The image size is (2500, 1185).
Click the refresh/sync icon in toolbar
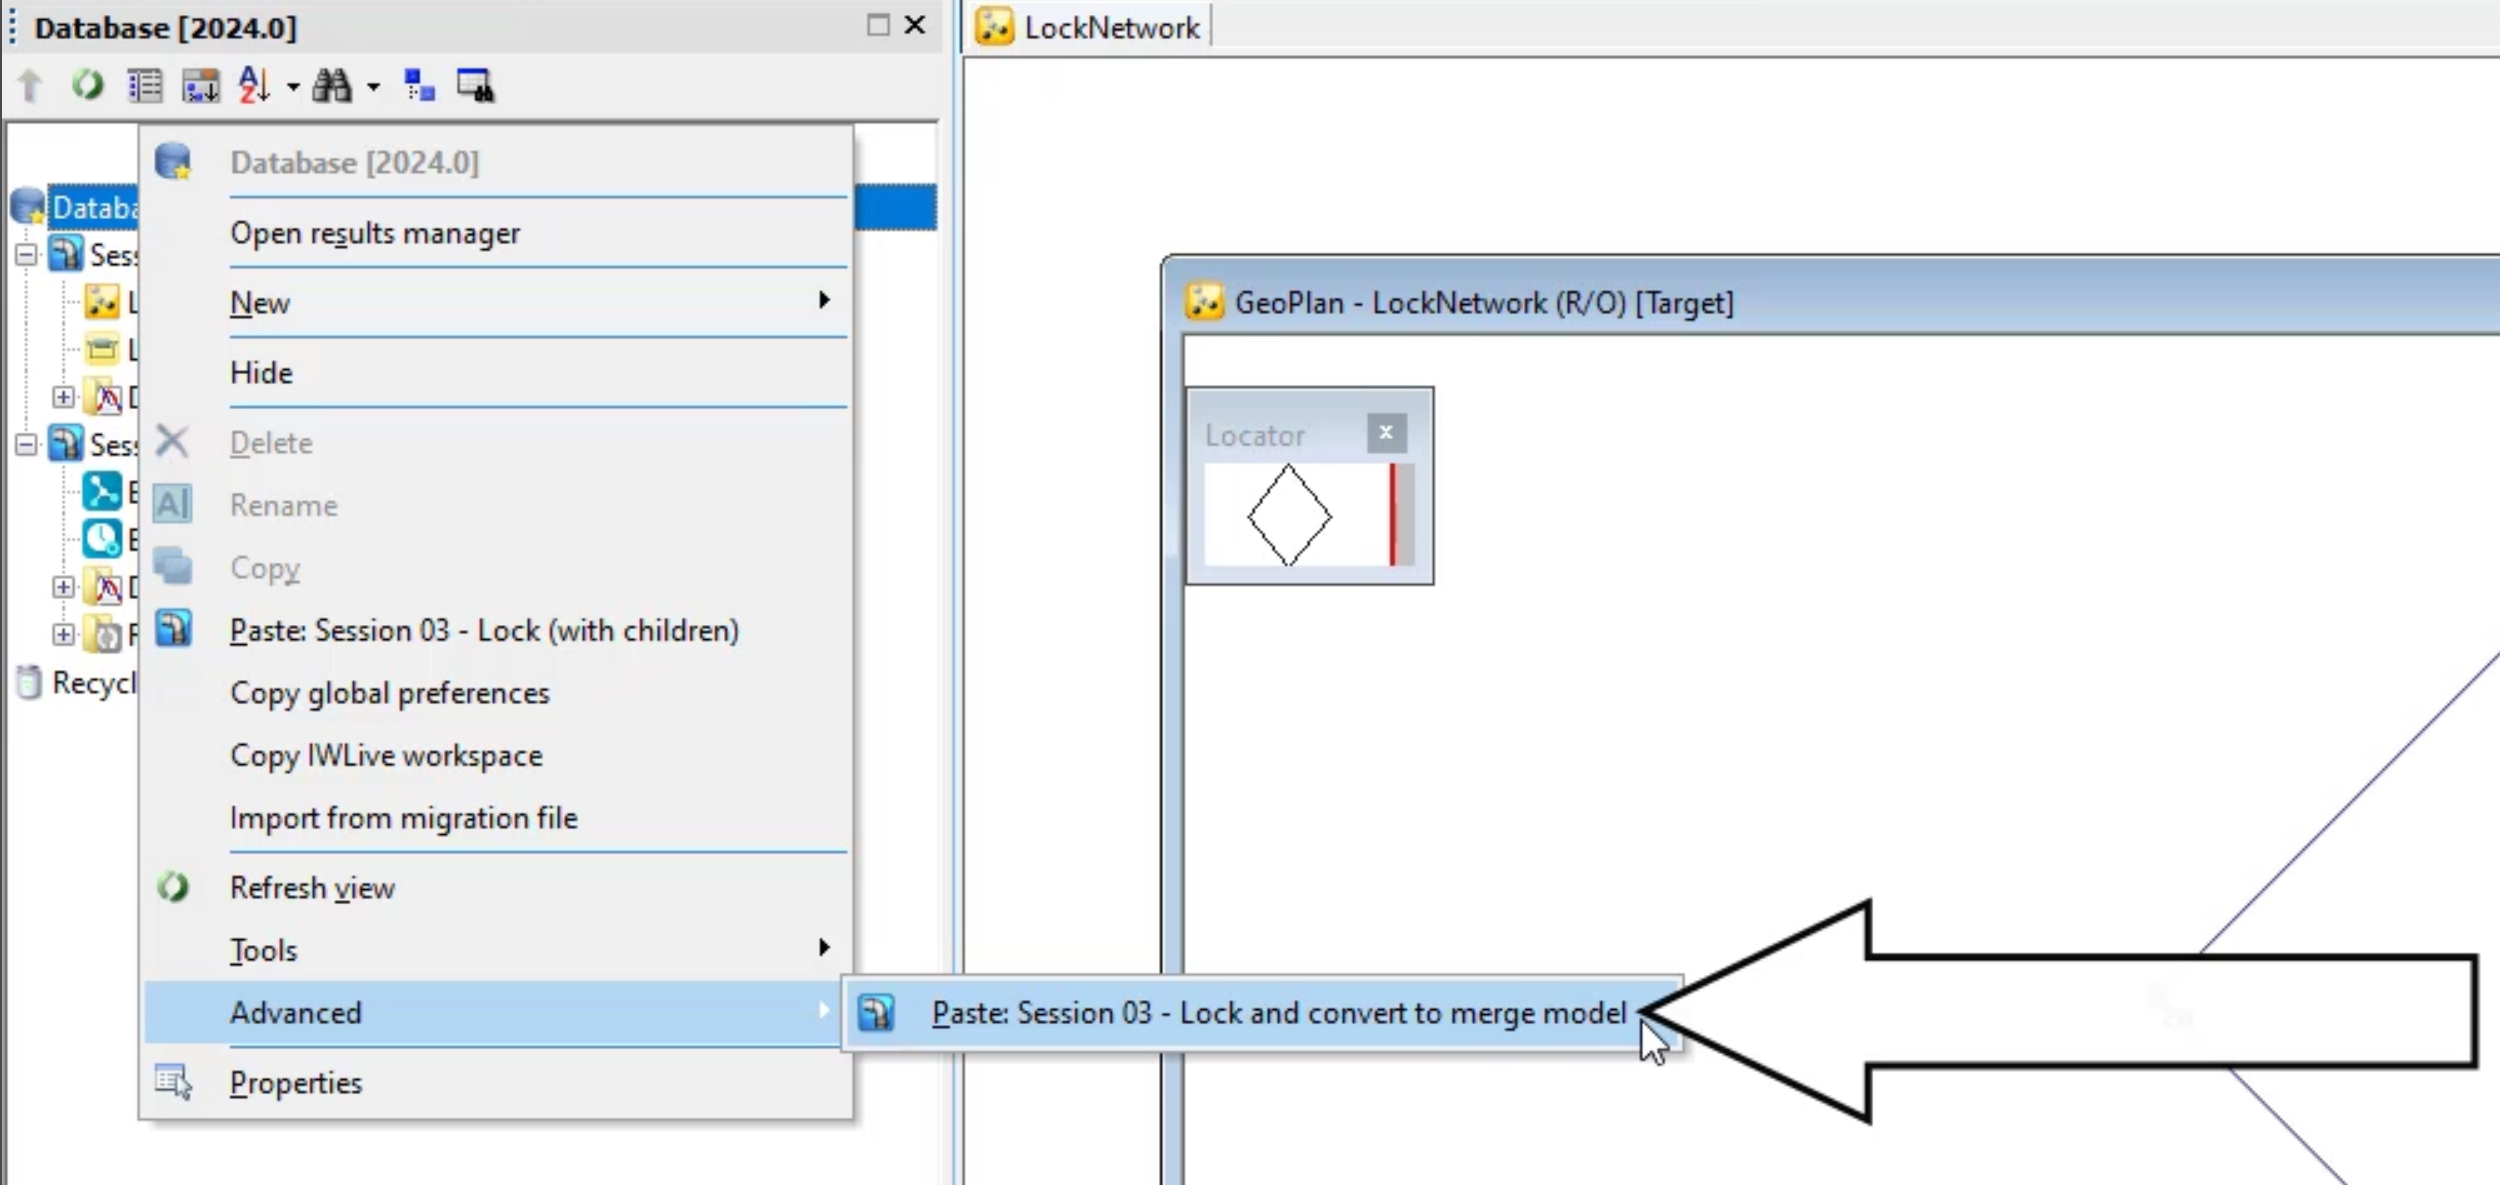pos(89,85)
